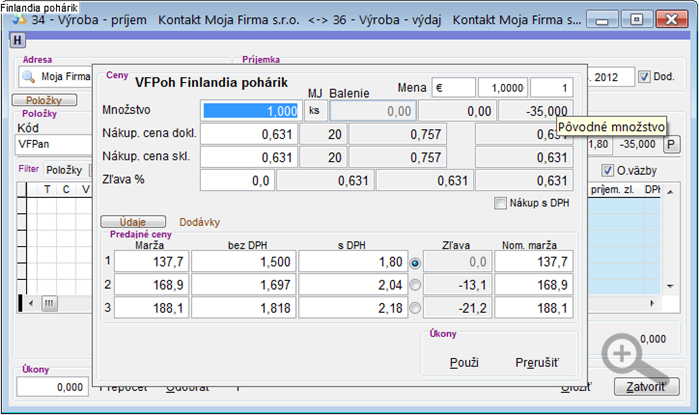Click the Filter label
This screenshot has height=415, width=699.
(x=29, y=169)
